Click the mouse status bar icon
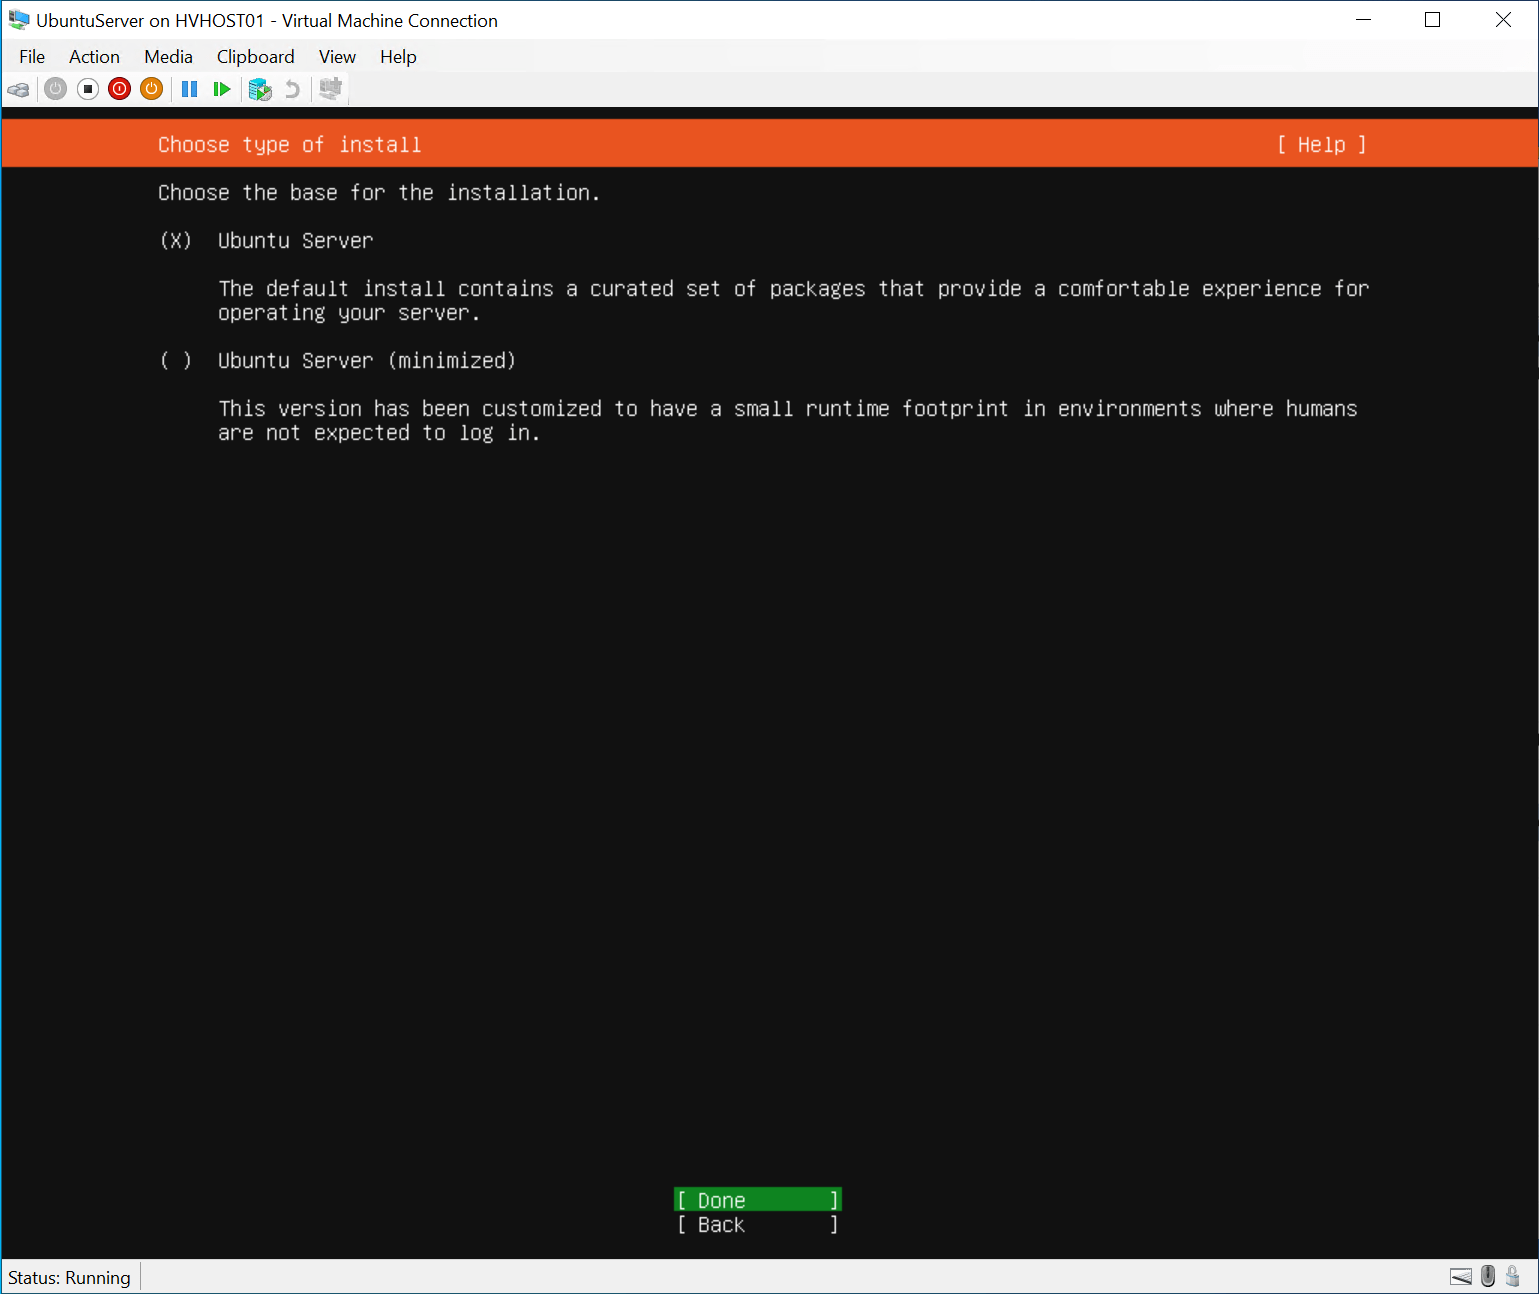The height and width of the screenshot is (1294, 1539). 1488,1276
